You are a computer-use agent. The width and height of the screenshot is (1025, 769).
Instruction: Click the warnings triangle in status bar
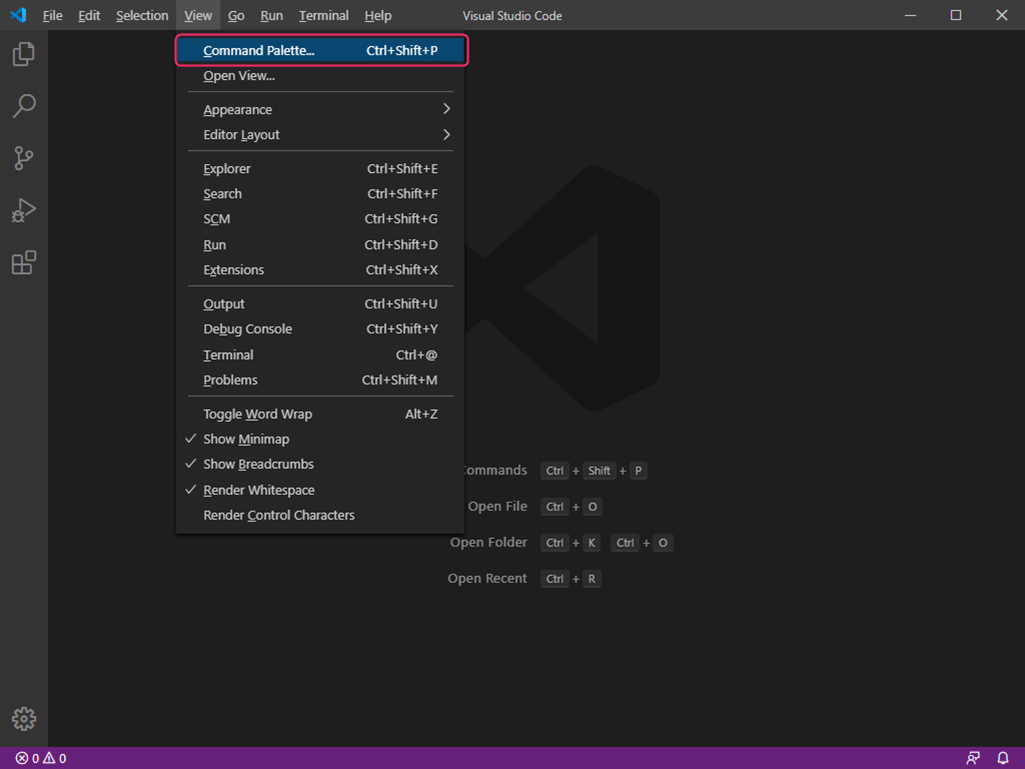click(49, 759)
